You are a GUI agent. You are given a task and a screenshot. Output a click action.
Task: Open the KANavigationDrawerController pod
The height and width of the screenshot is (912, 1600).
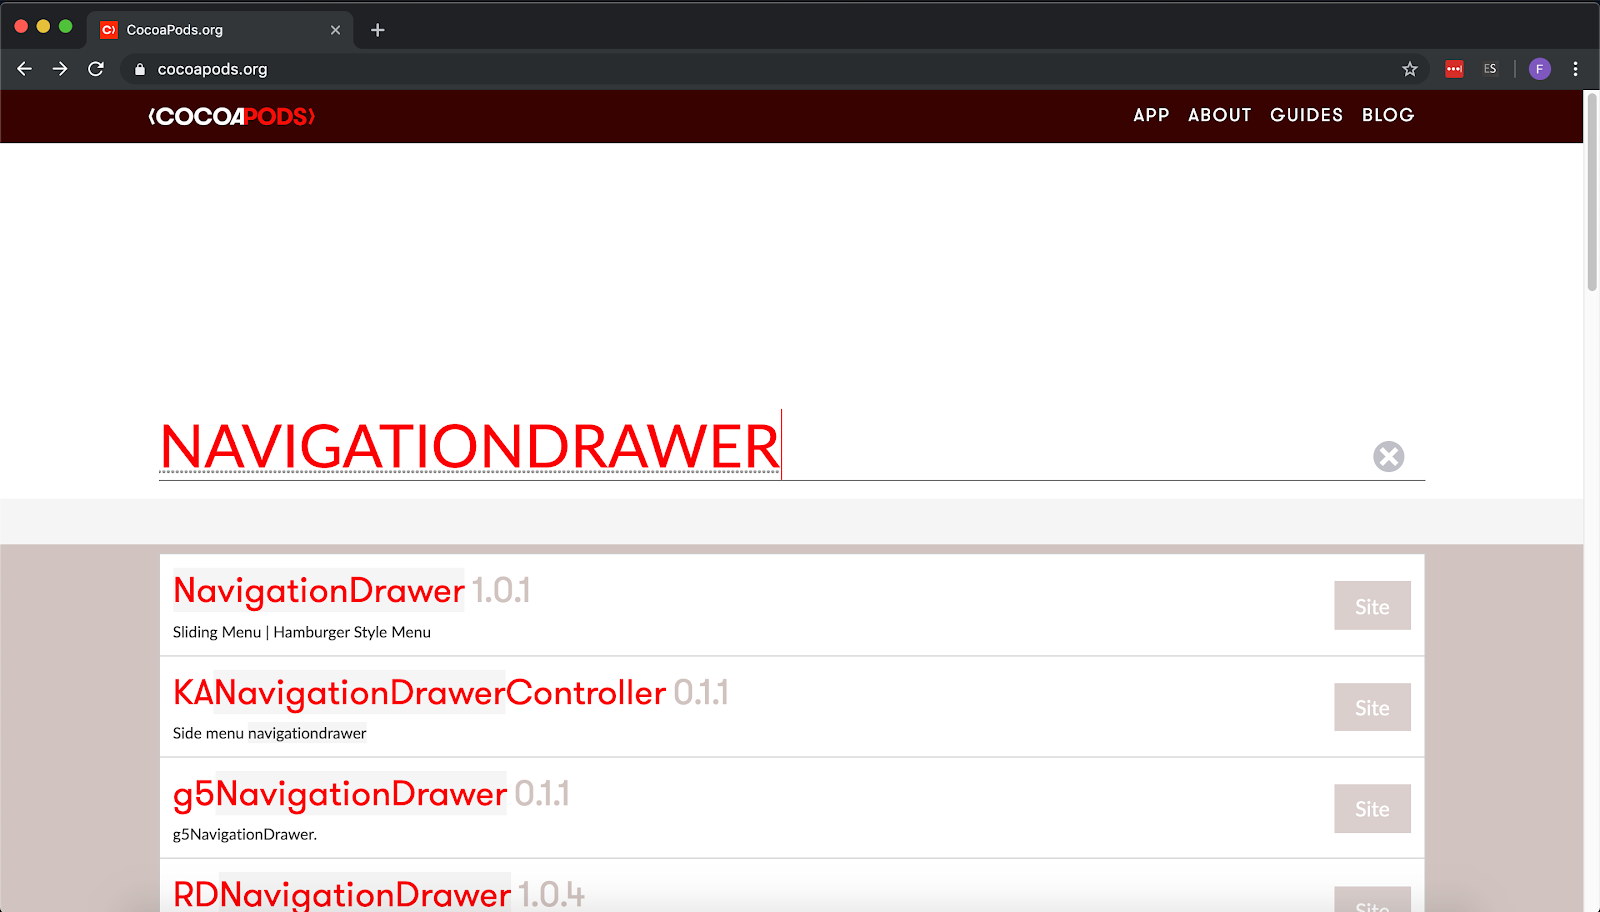point(419,692)
